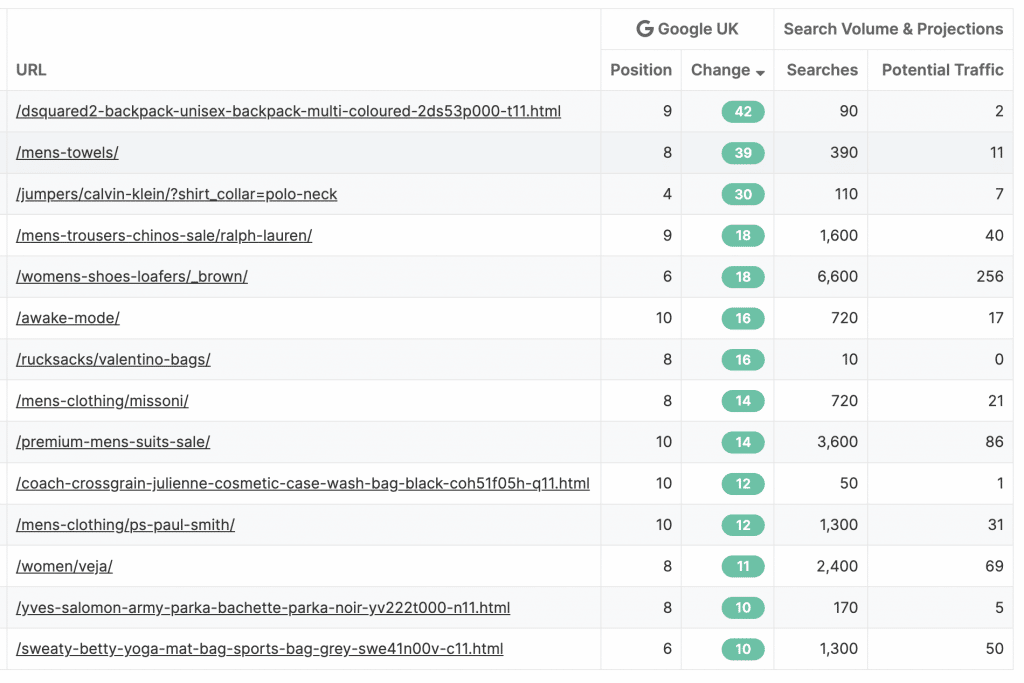The height and width of the screenshot is (683, 1024).
Task: Open the sweaty-betty-yoga-mat-bag link
Action: tap(259, 649)
